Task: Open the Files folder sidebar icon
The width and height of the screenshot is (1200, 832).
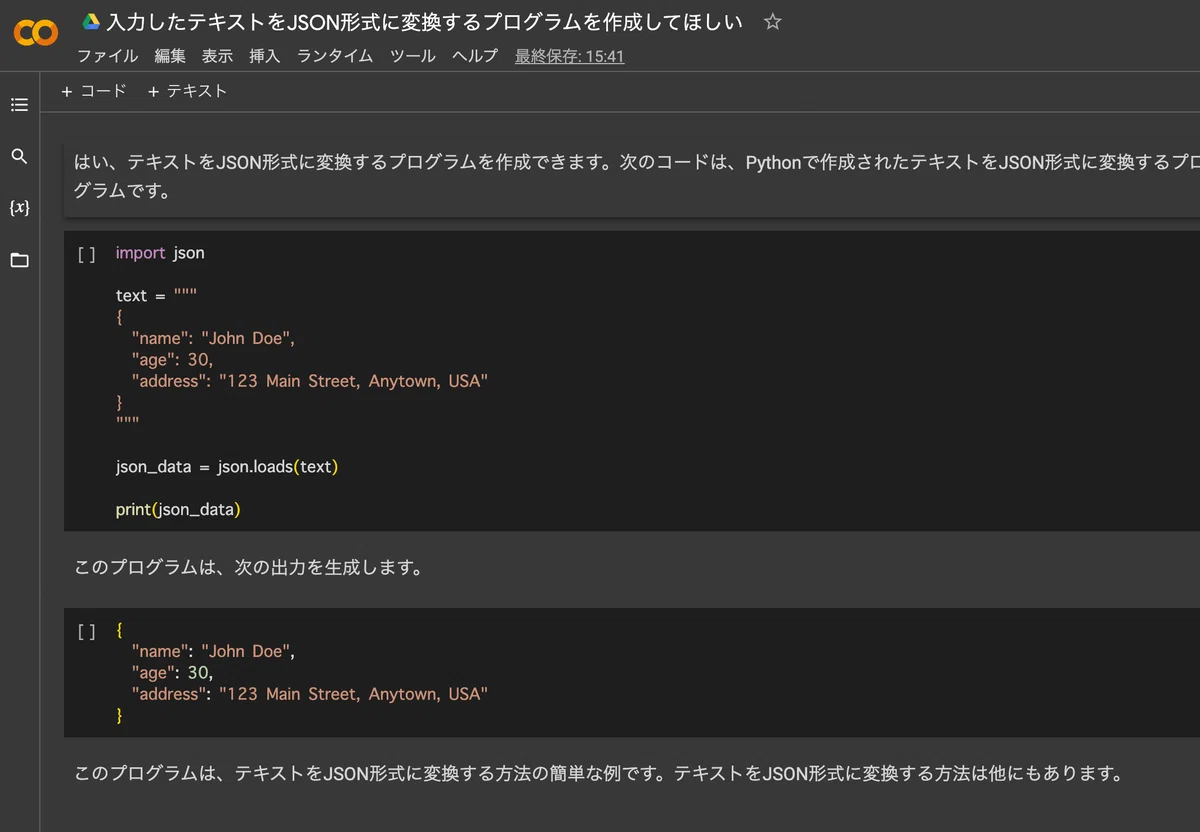Action: (x=19, y=260)
